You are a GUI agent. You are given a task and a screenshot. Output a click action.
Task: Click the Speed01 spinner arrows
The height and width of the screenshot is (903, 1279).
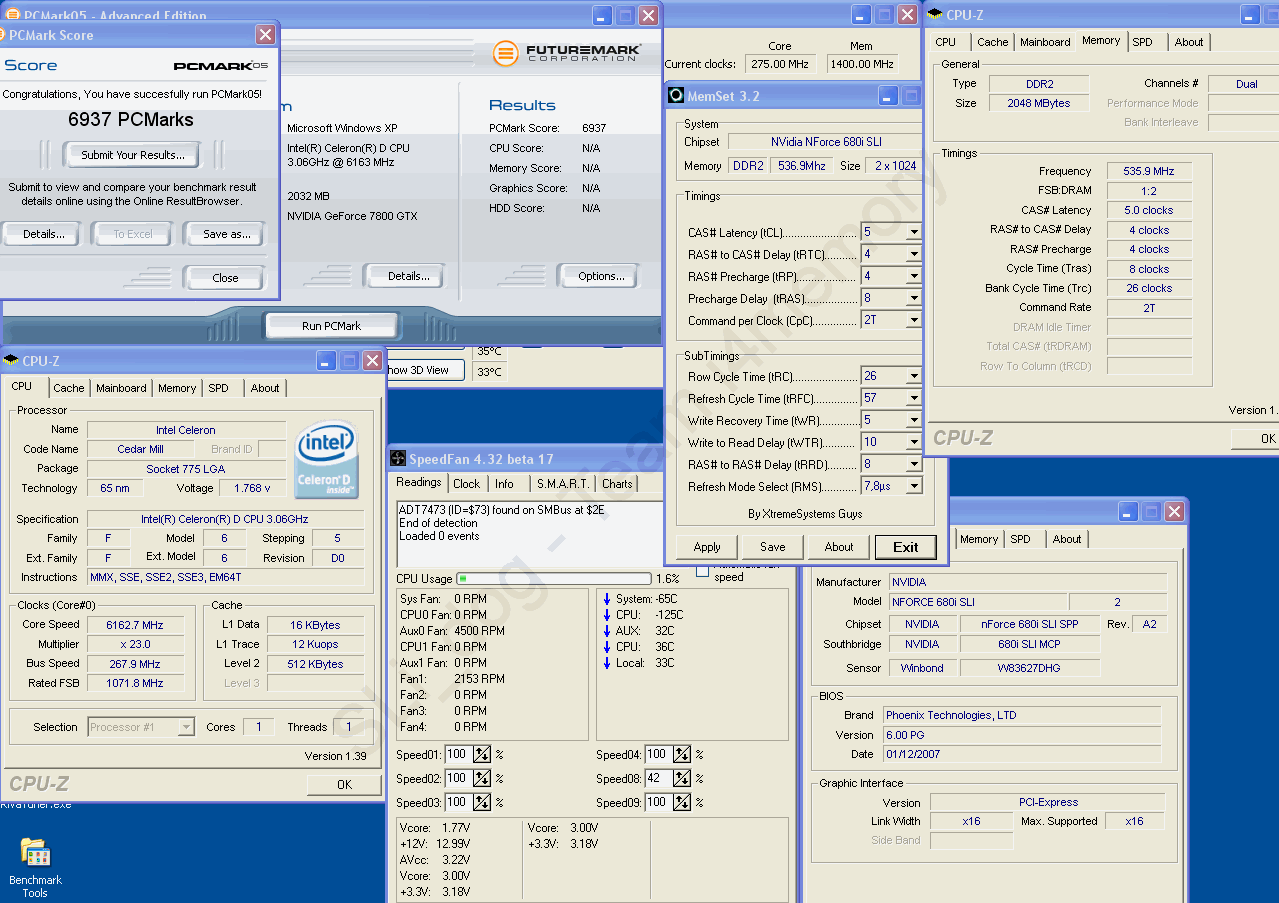[482, 754]
